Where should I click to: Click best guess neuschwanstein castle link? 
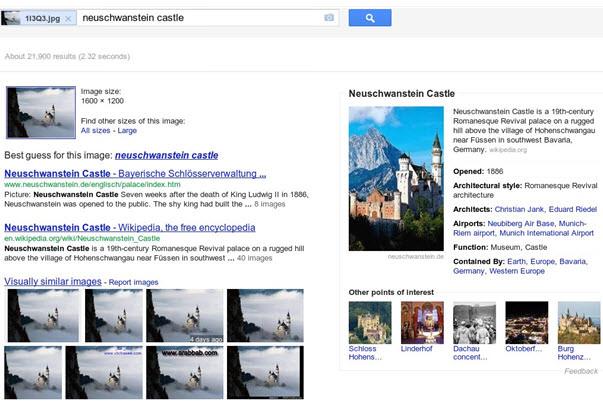[x=167, y=155]
